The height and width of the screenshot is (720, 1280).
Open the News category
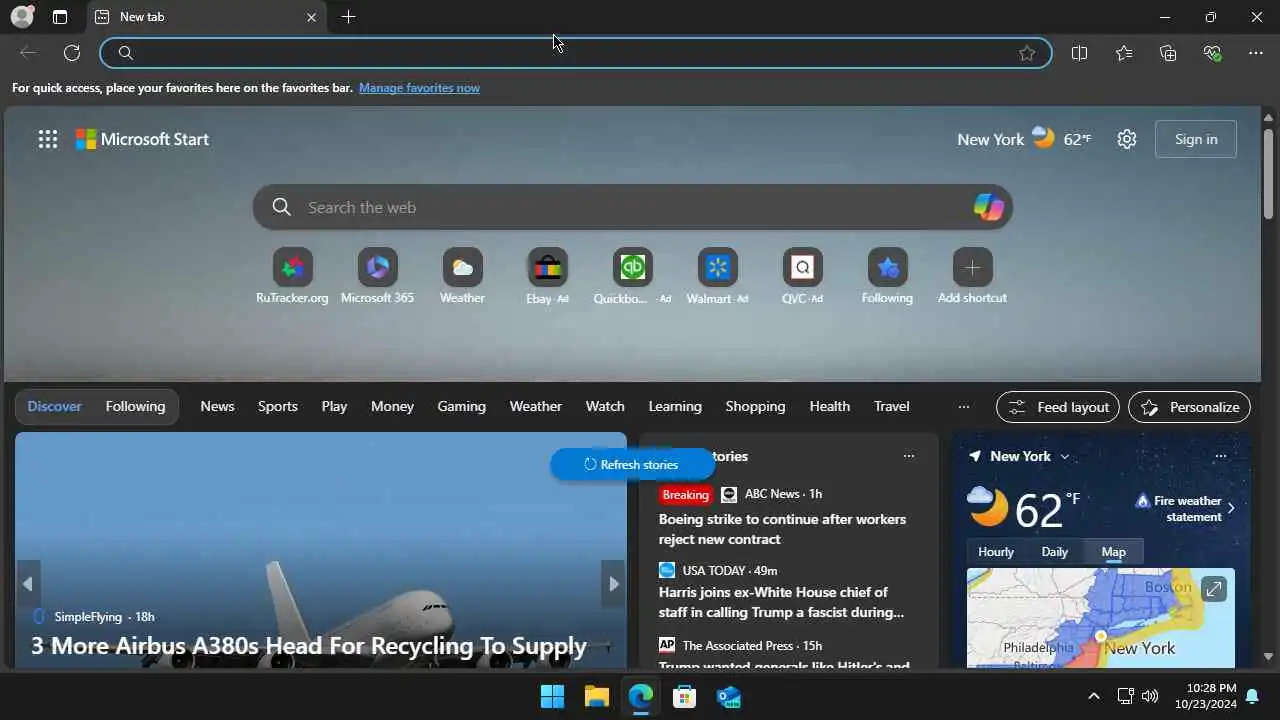pos(217,406)
